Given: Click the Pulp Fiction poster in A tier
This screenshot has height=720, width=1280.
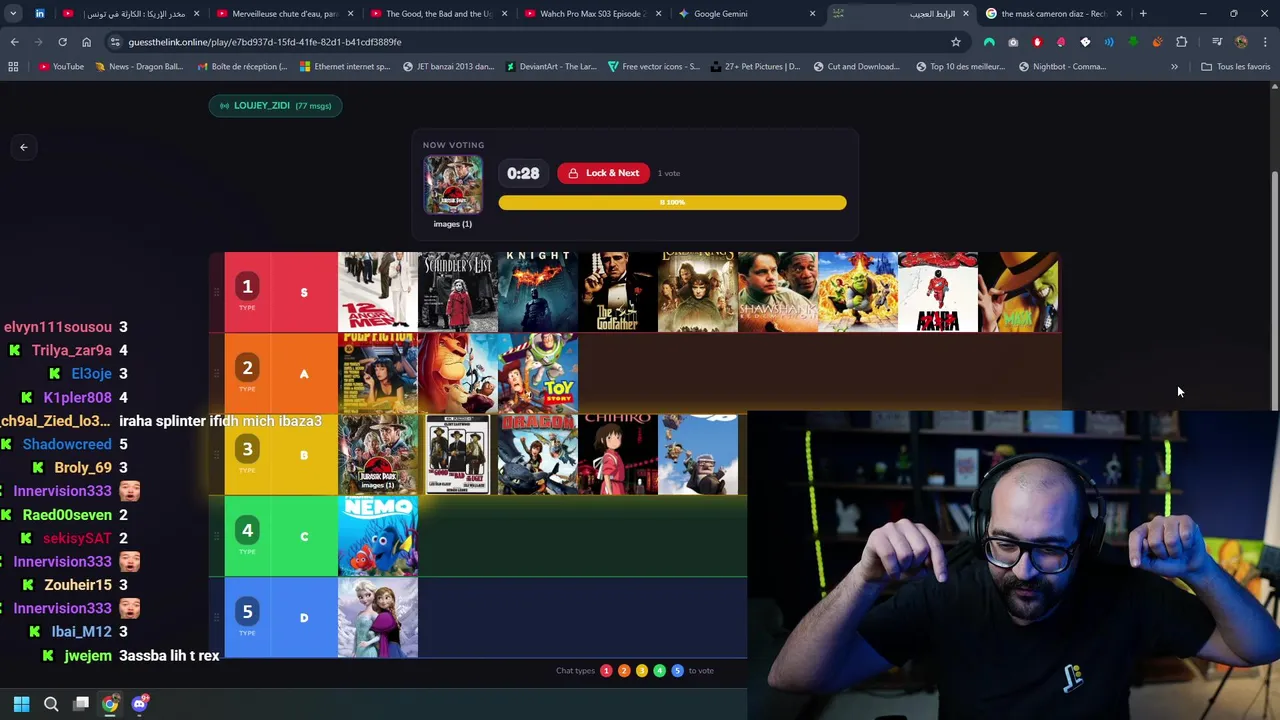Looking at the screenshot, I should pyautogui.click(x=378, y=373).
